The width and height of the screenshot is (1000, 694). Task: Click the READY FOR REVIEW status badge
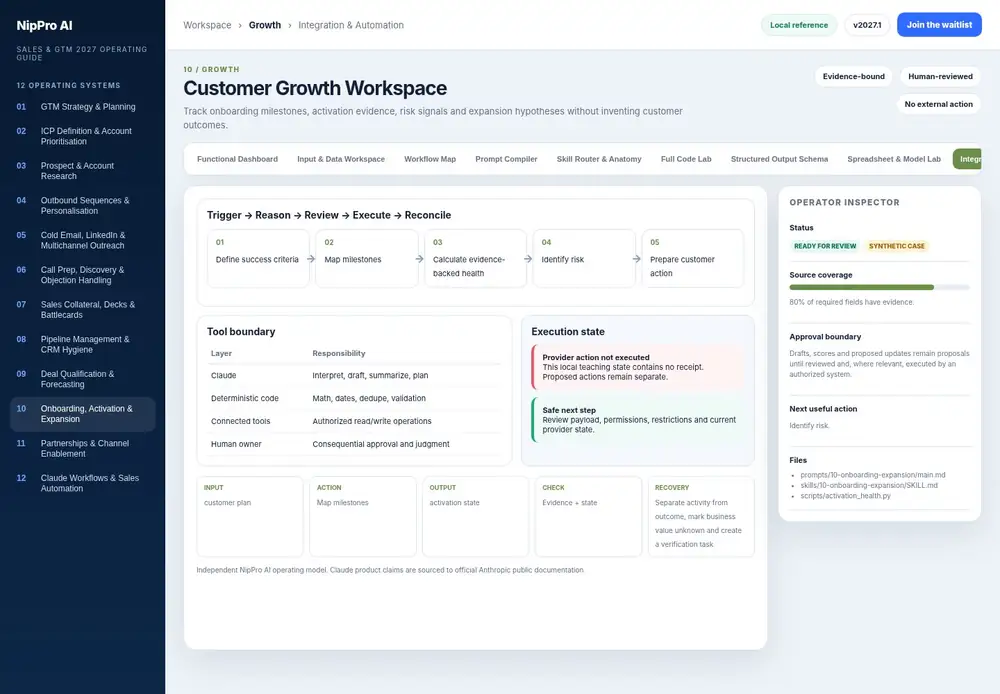(x=825, y=246)
